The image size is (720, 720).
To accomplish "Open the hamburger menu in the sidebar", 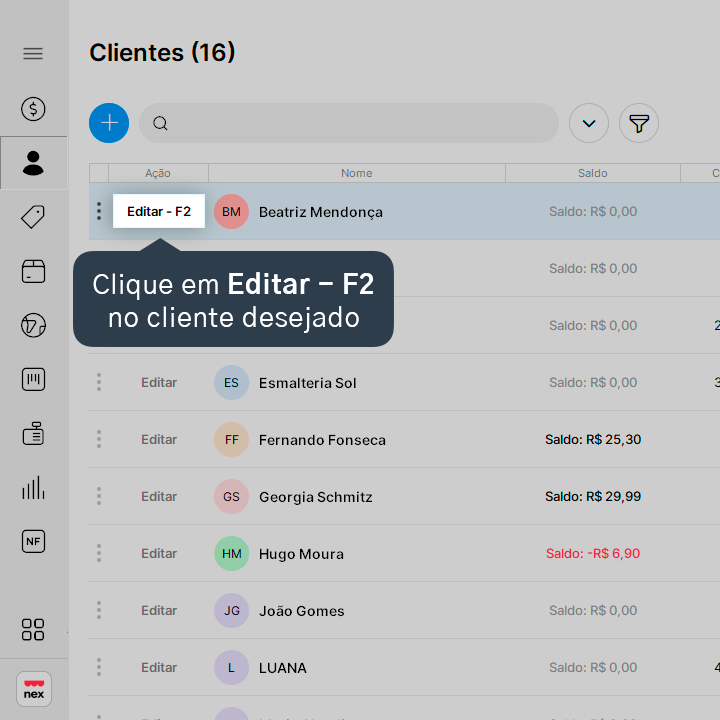I will click(33, 54).
